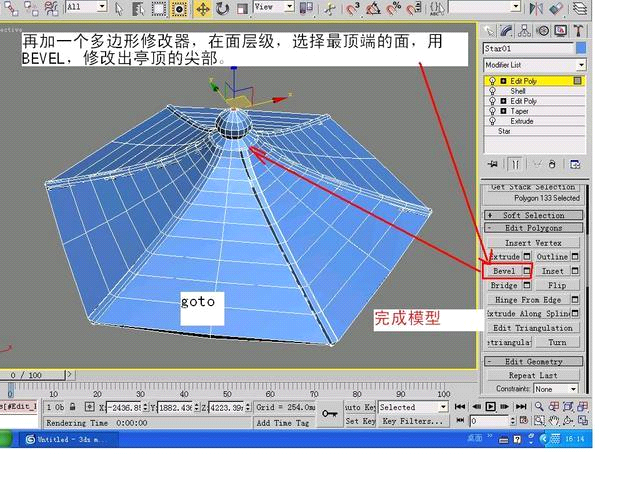640x480 pixels.
Task: Toggle lightbulb for Extrude modifier
Action: click(492, 121)
